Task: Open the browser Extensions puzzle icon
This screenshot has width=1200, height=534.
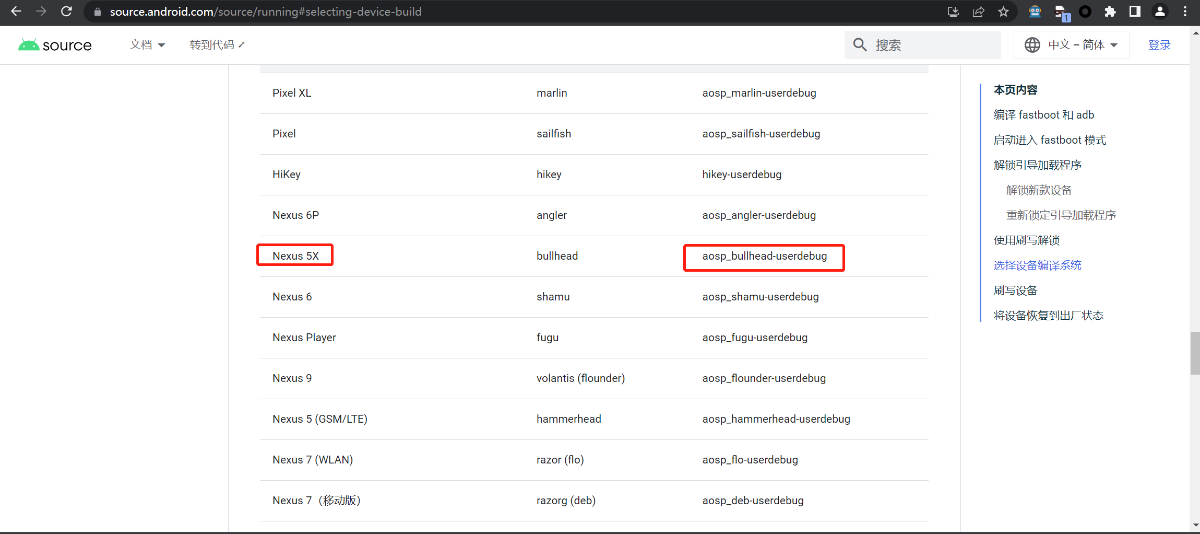Action: click(1110, 12)
